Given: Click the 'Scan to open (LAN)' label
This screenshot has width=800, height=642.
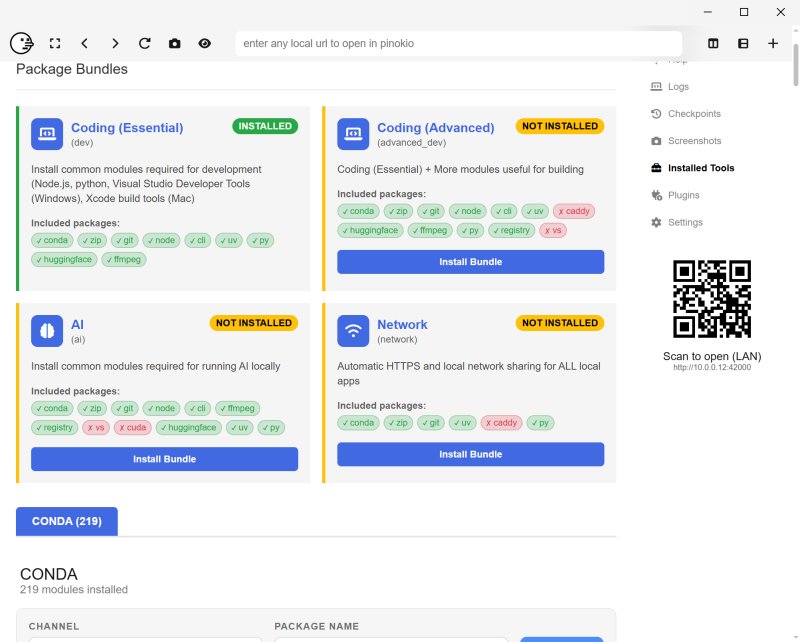Looking at the screenshot, I should 712,356.
